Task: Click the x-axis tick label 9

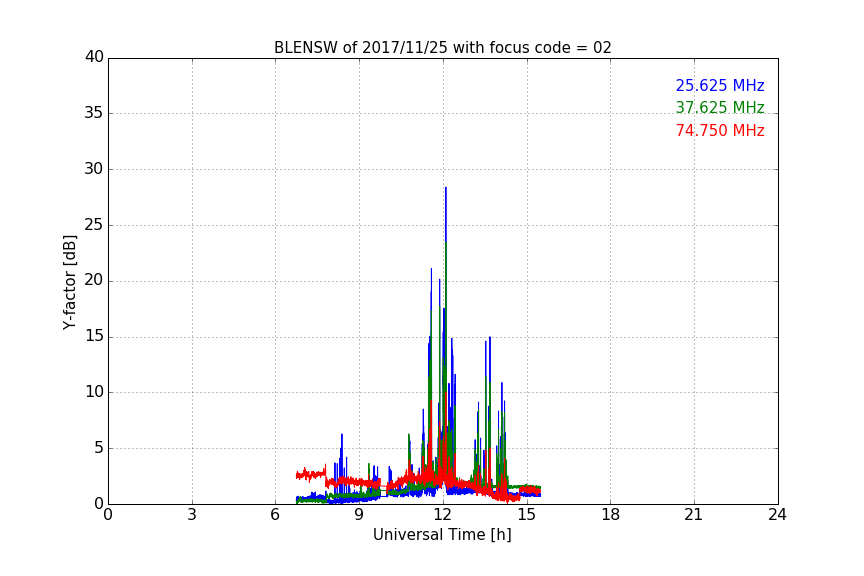Action: click(359, 515)
